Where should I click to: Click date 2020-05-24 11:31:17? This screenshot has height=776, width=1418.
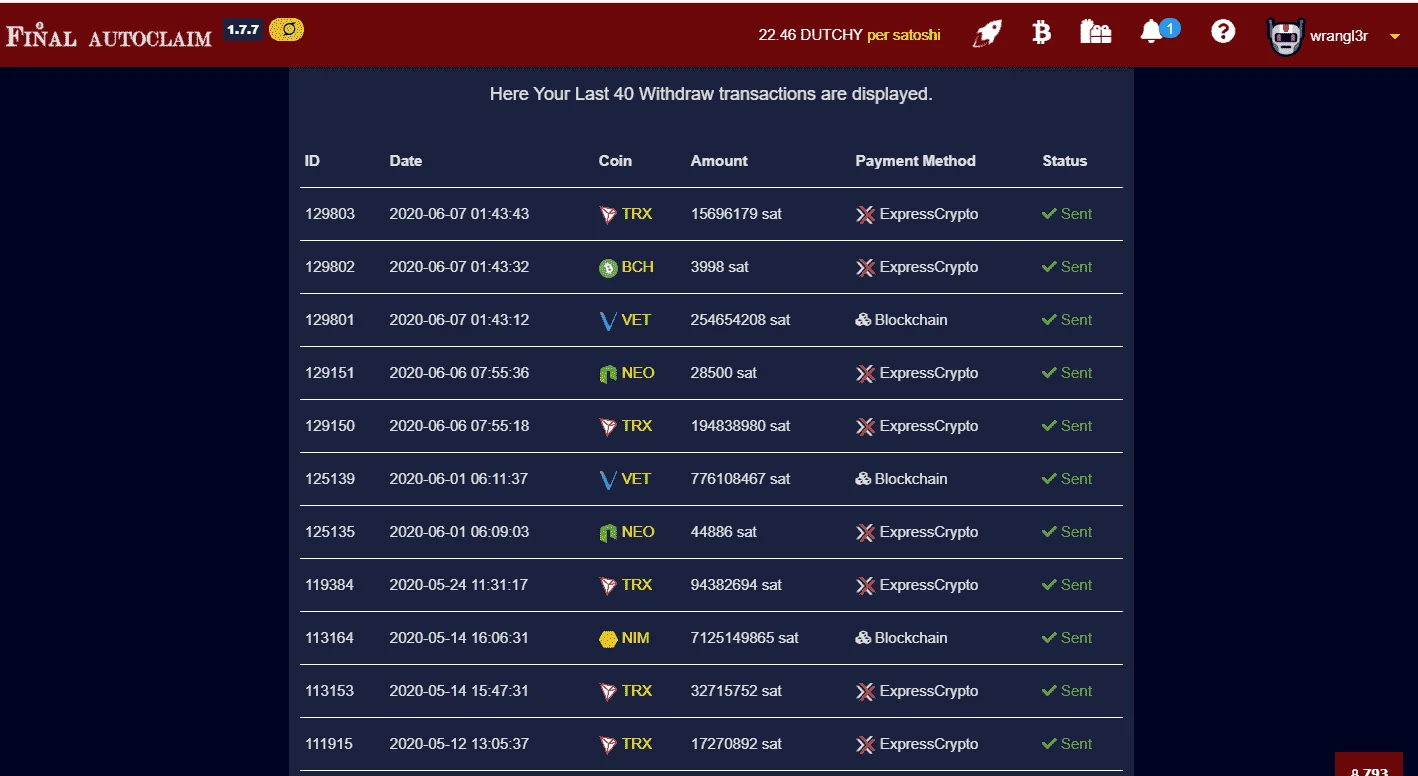coord(459,585)
